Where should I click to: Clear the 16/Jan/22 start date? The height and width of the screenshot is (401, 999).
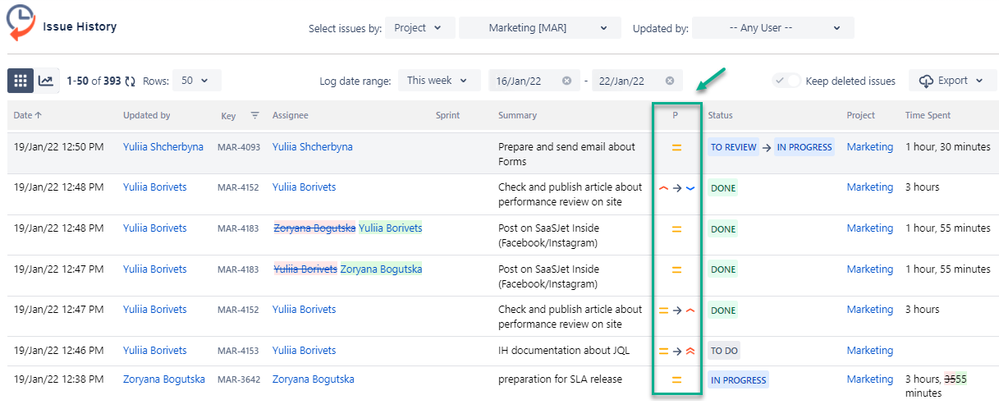coord(566,80)
